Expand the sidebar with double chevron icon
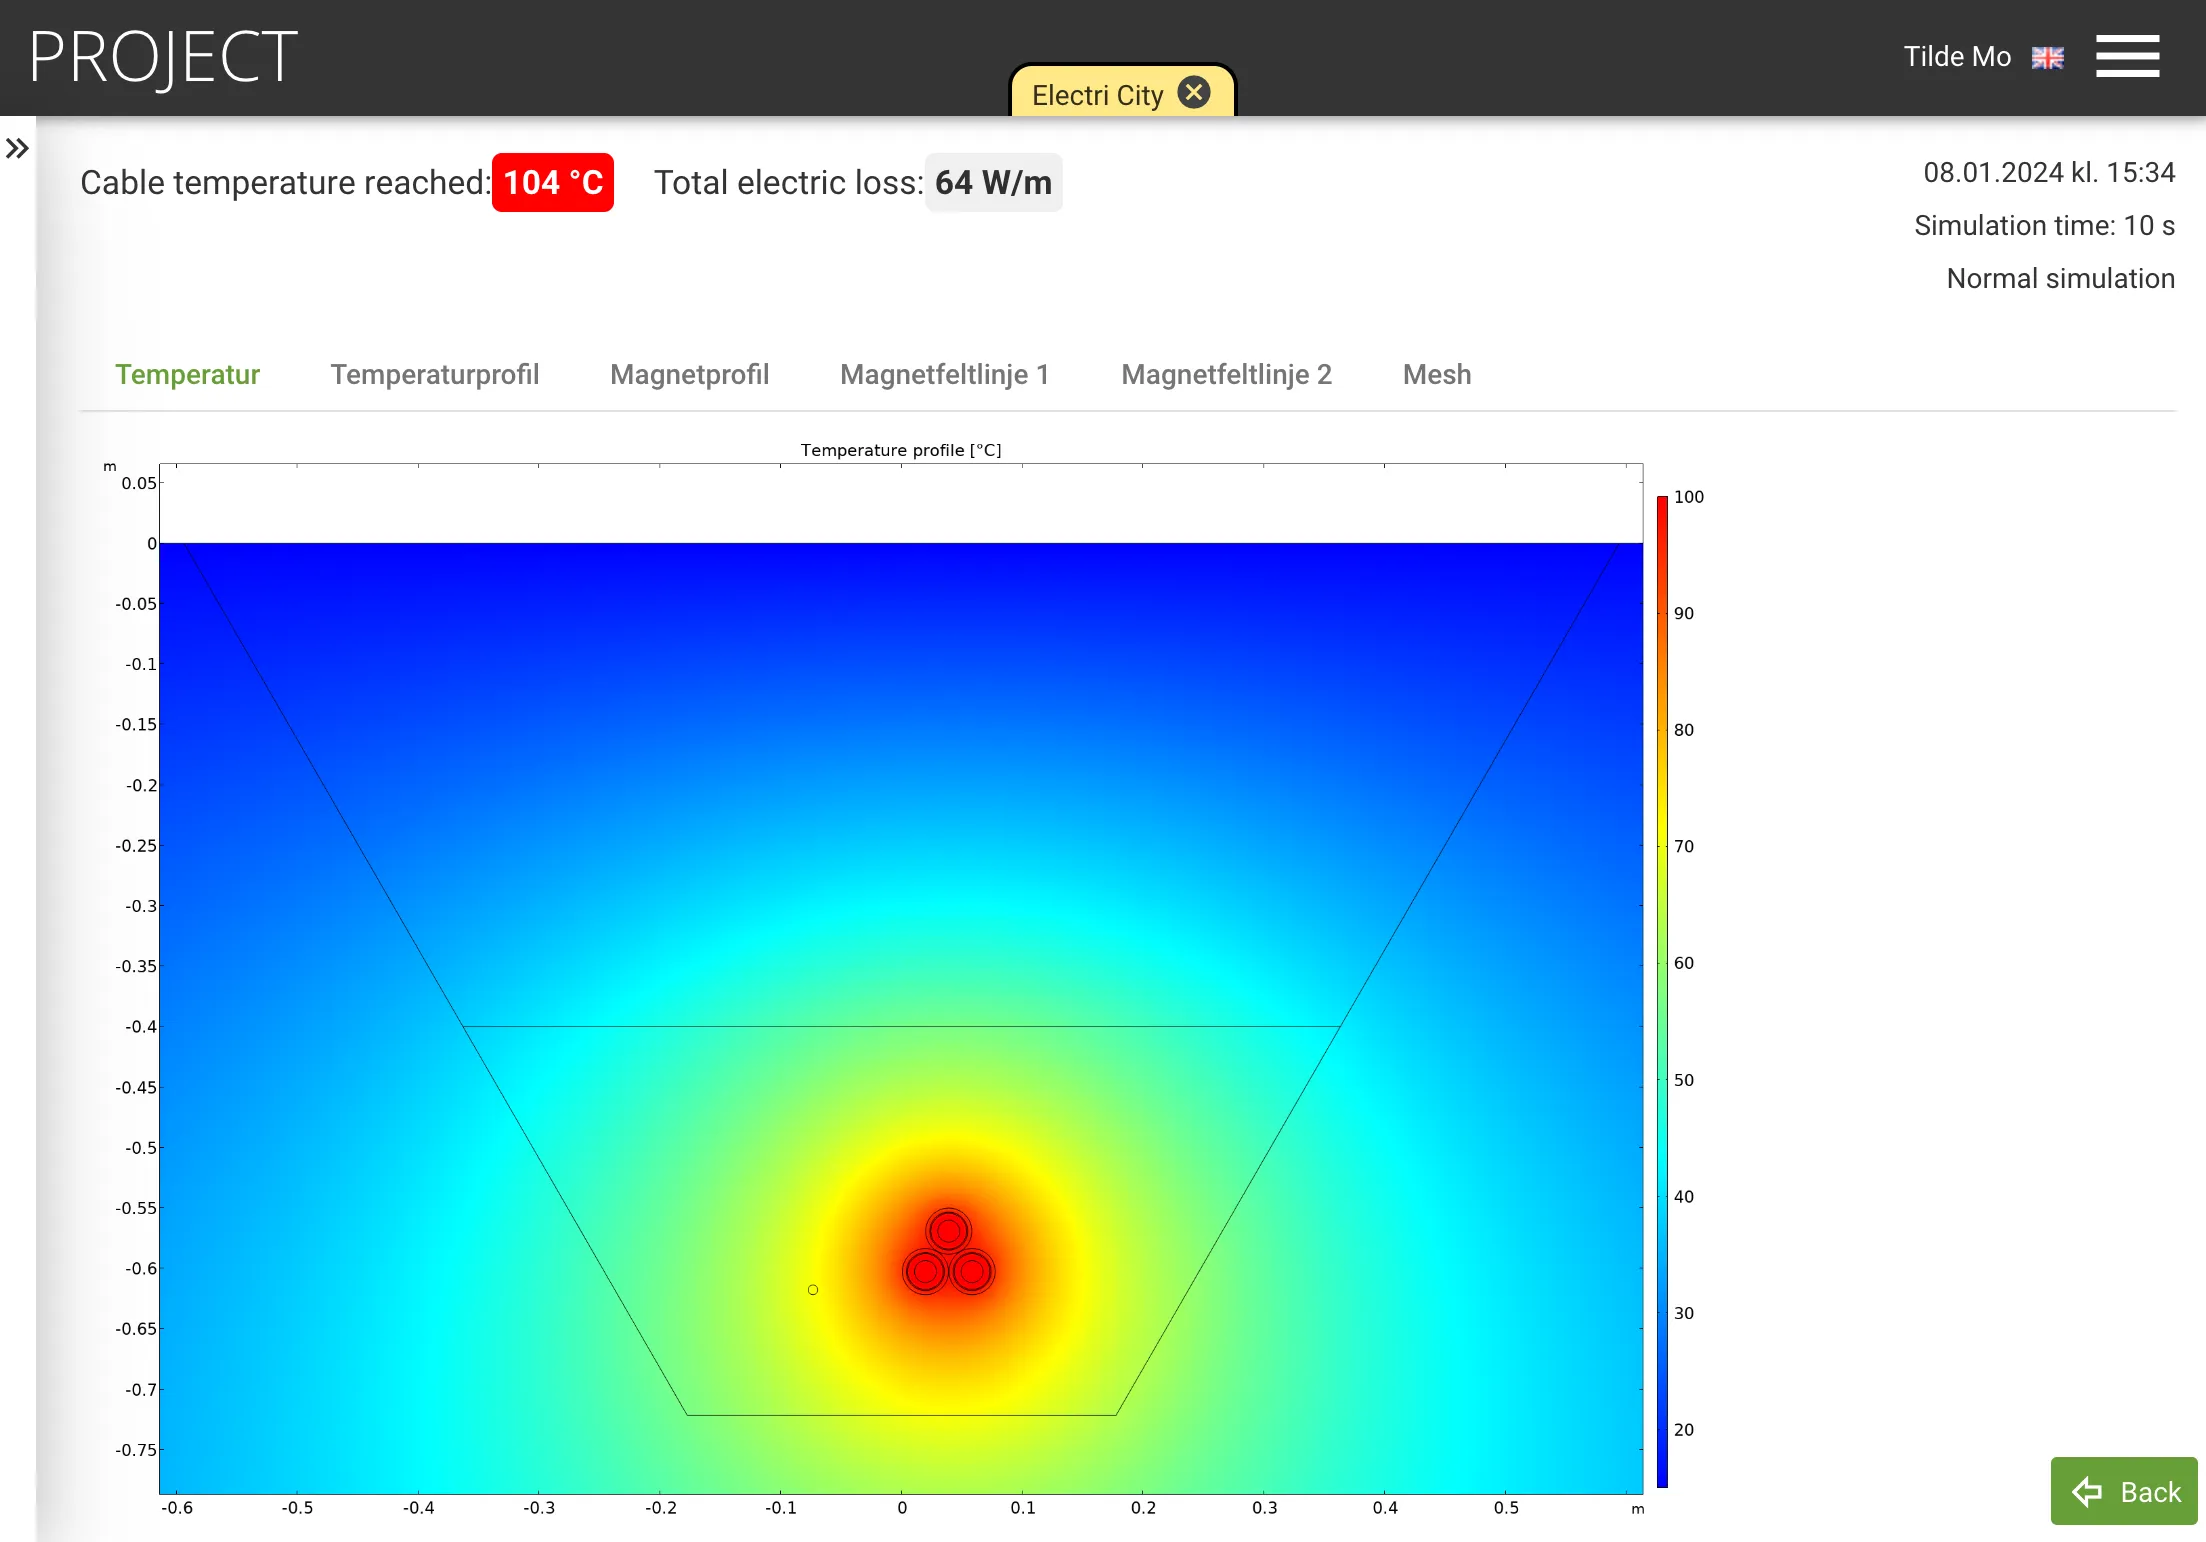This screenshot has width=2206, height=1542. 17,149
